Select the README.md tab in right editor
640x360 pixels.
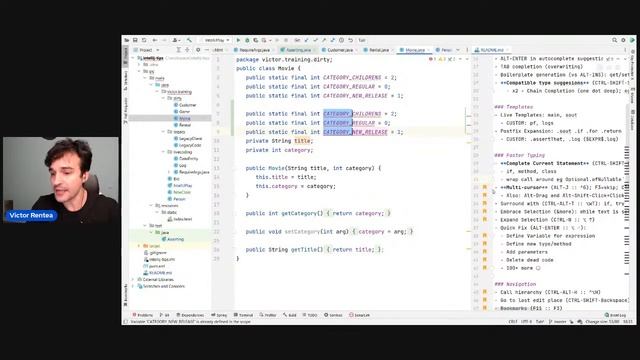491,50
